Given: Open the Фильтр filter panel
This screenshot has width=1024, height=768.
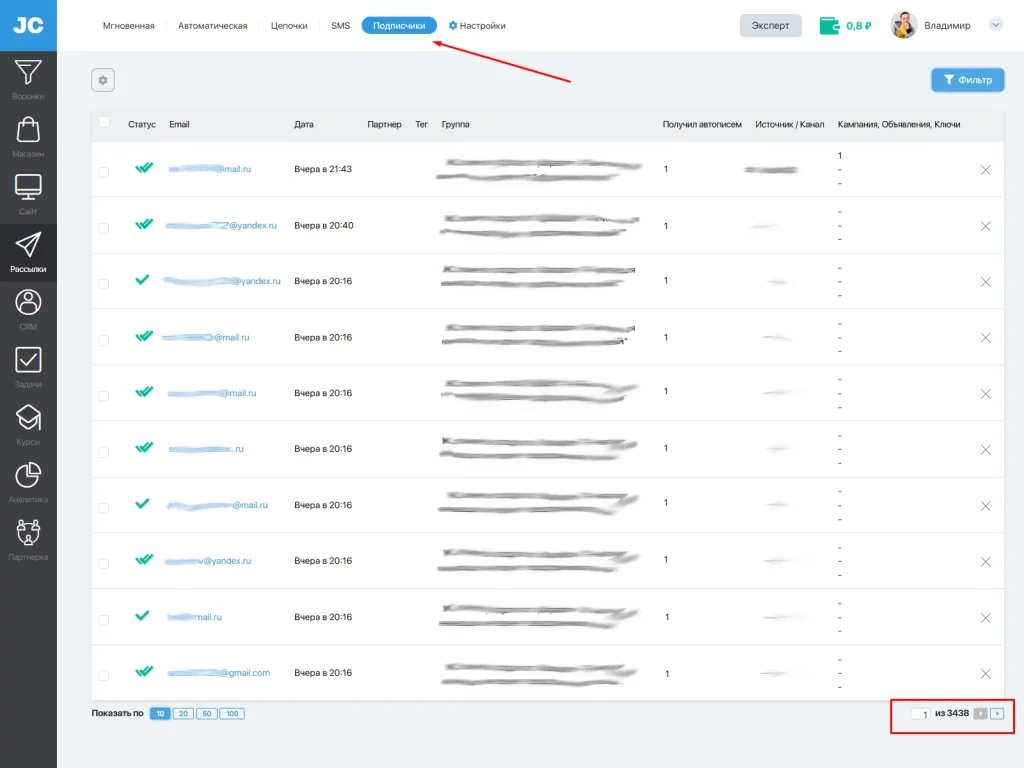Looking at the screenshot, I should (967, 80).
